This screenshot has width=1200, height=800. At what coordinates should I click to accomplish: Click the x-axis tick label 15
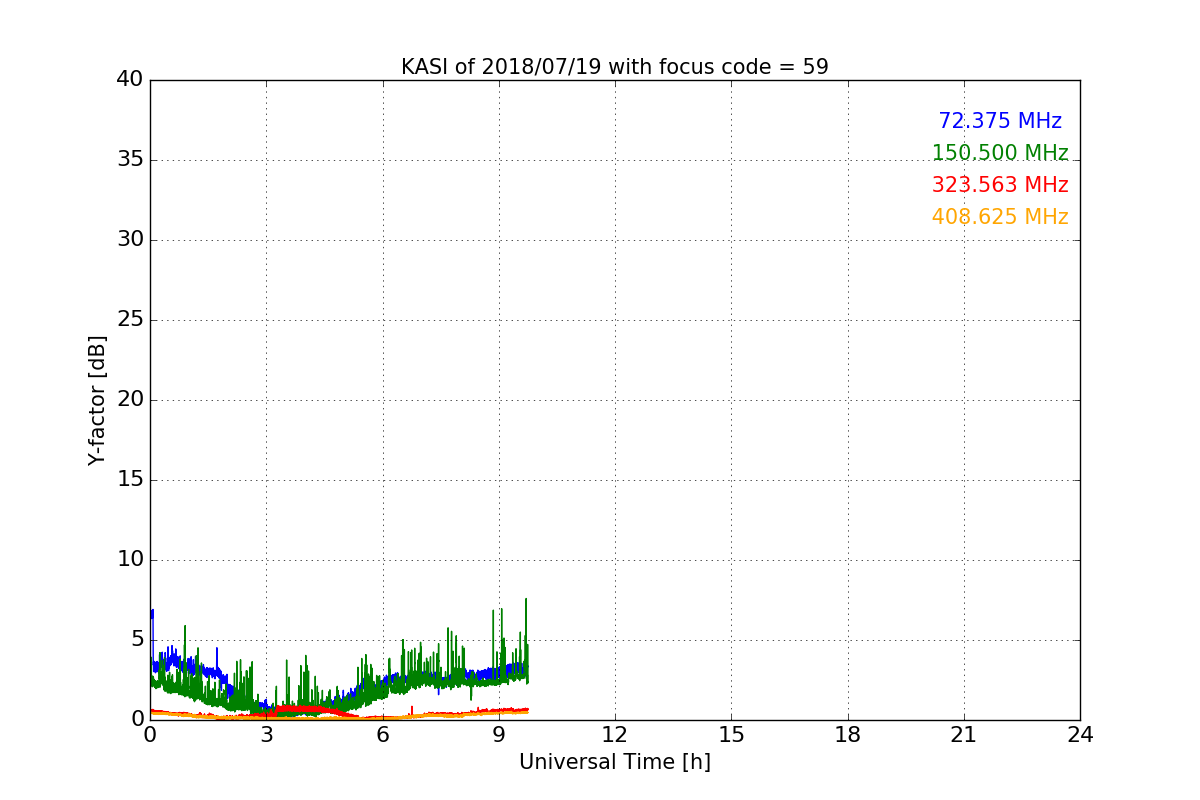(731, 735)
